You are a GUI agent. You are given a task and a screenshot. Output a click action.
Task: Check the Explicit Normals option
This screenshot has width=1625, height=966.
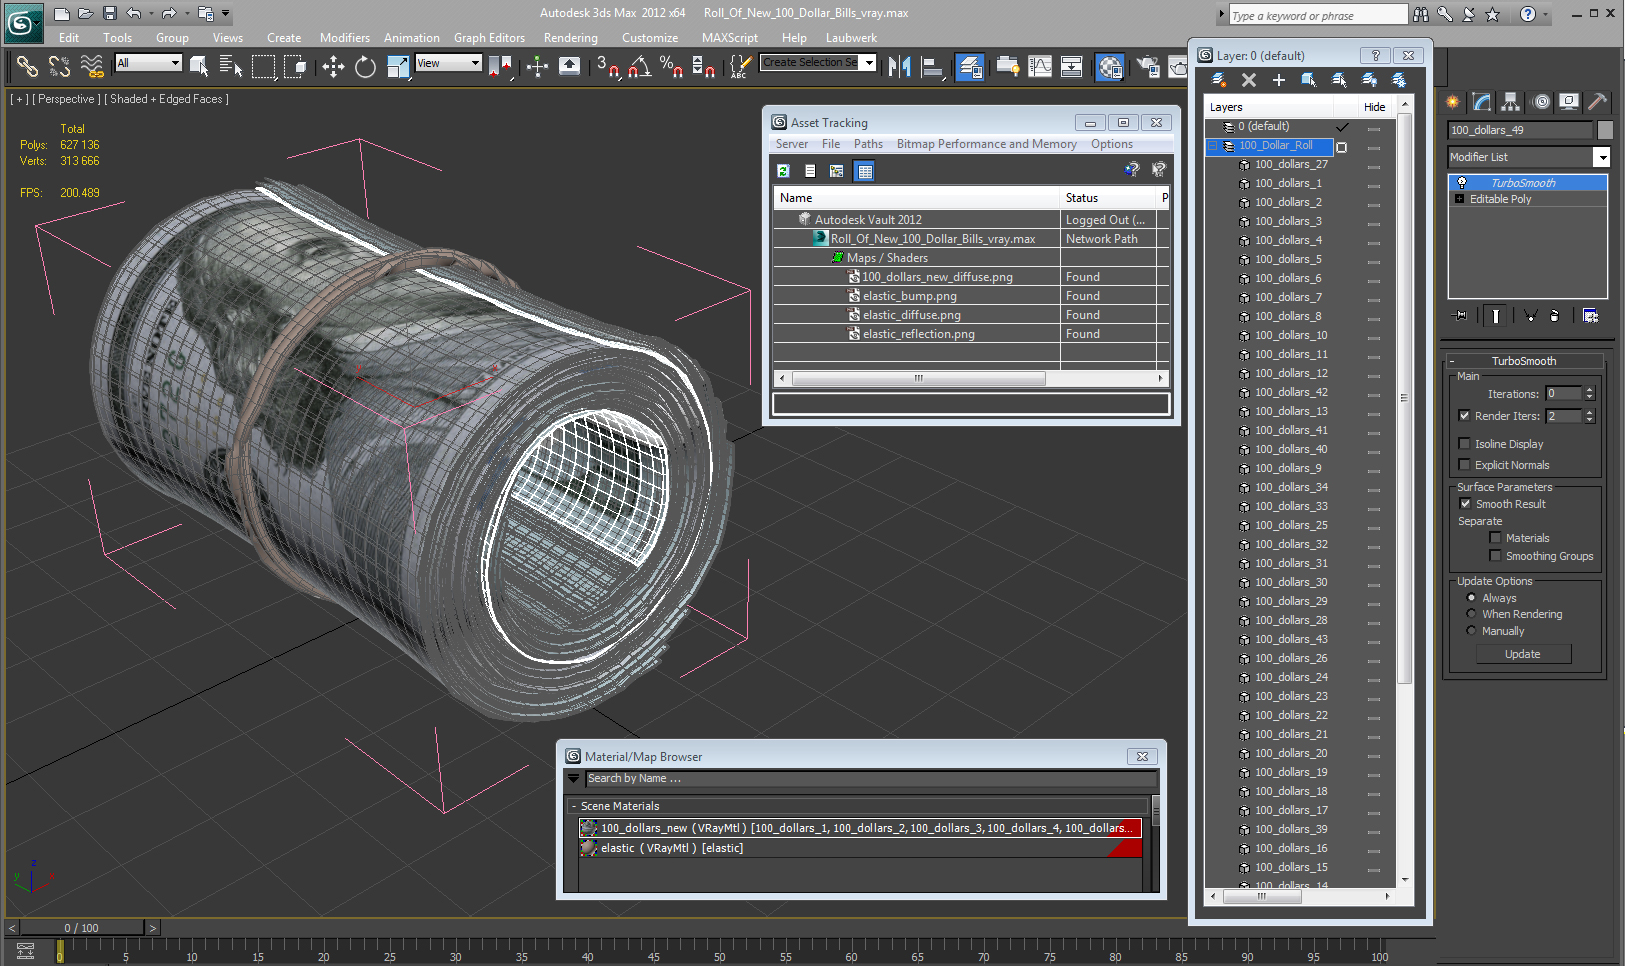1464,465
